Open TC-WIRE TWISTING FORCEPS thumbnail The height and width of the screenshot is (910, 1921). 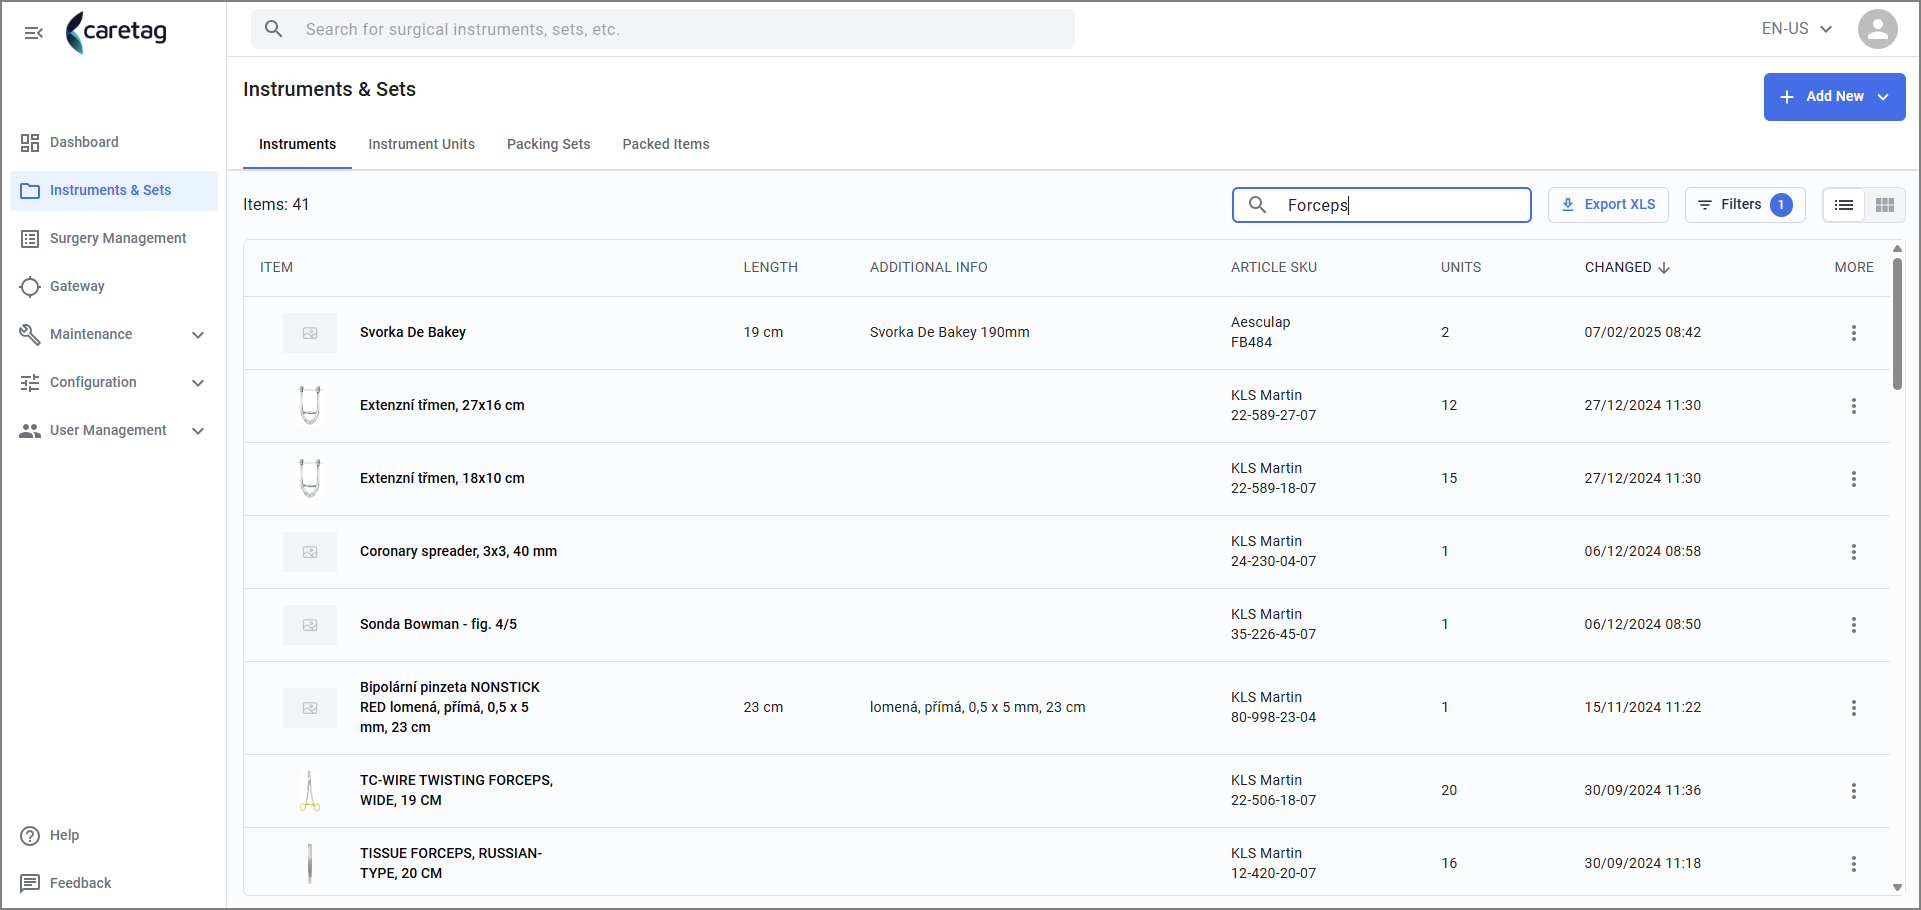point(310,791)
